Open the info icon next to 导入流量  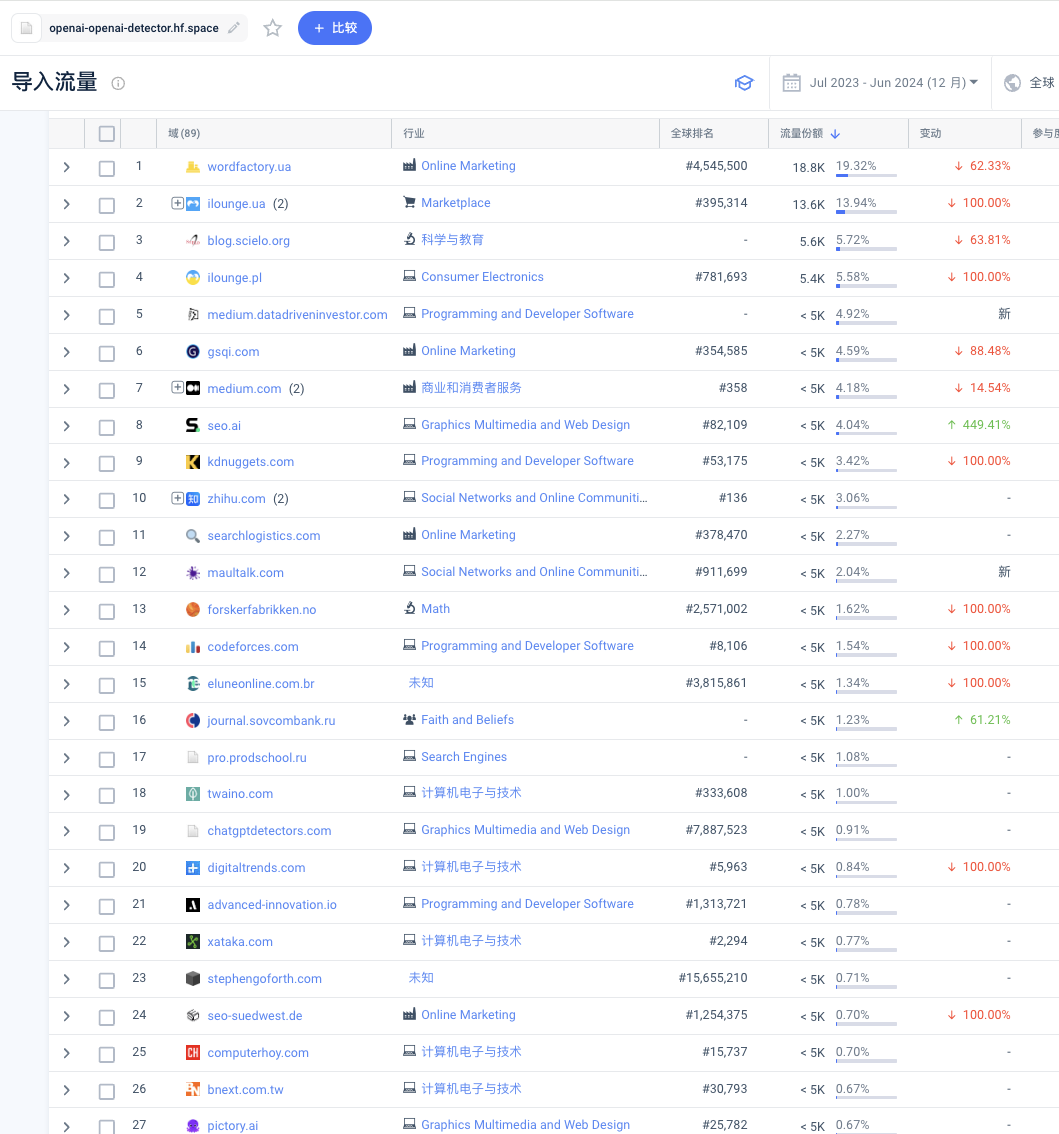[x=118, y=83]
